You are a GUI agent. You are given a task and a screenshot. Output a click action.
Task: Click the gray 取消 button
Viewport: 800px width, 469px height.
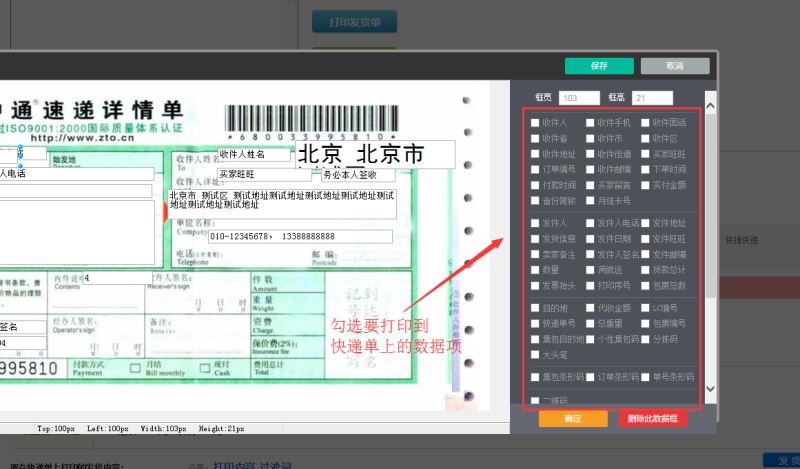coord(675,66)
